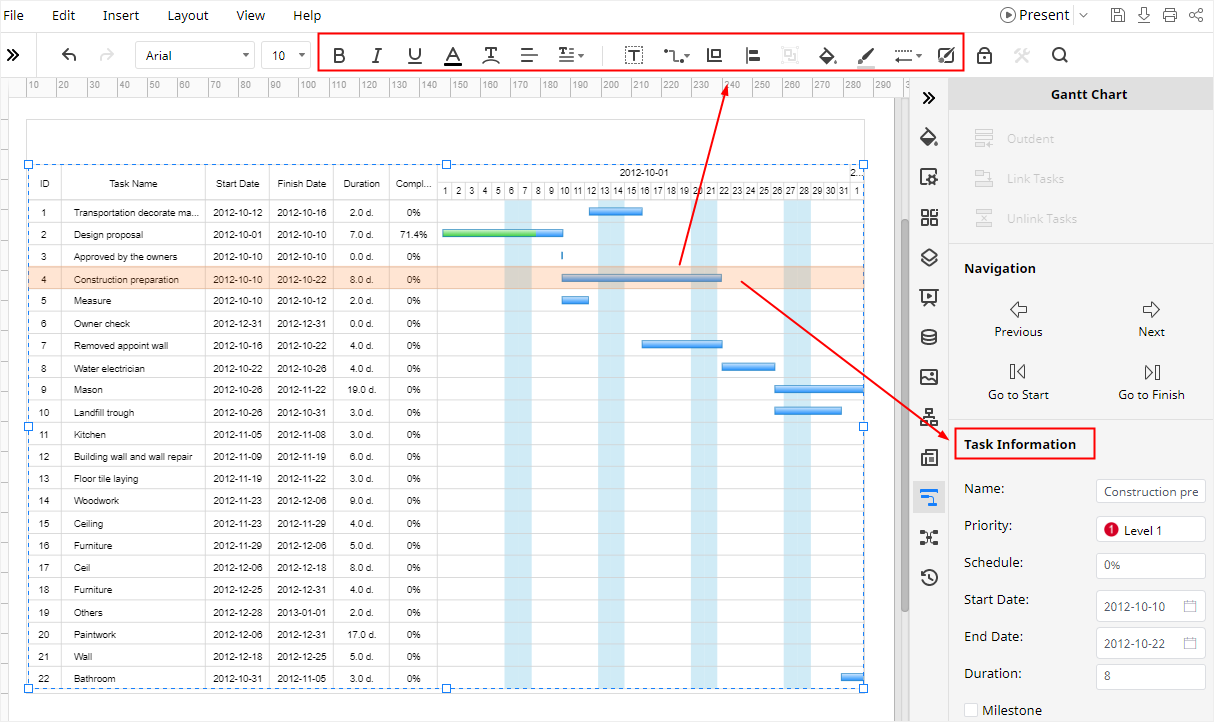The width and height of the screenshot is (1214, 722).
Task: Expand the Present options arrow
Action: pyautogui.click(x=1083, y=15)
